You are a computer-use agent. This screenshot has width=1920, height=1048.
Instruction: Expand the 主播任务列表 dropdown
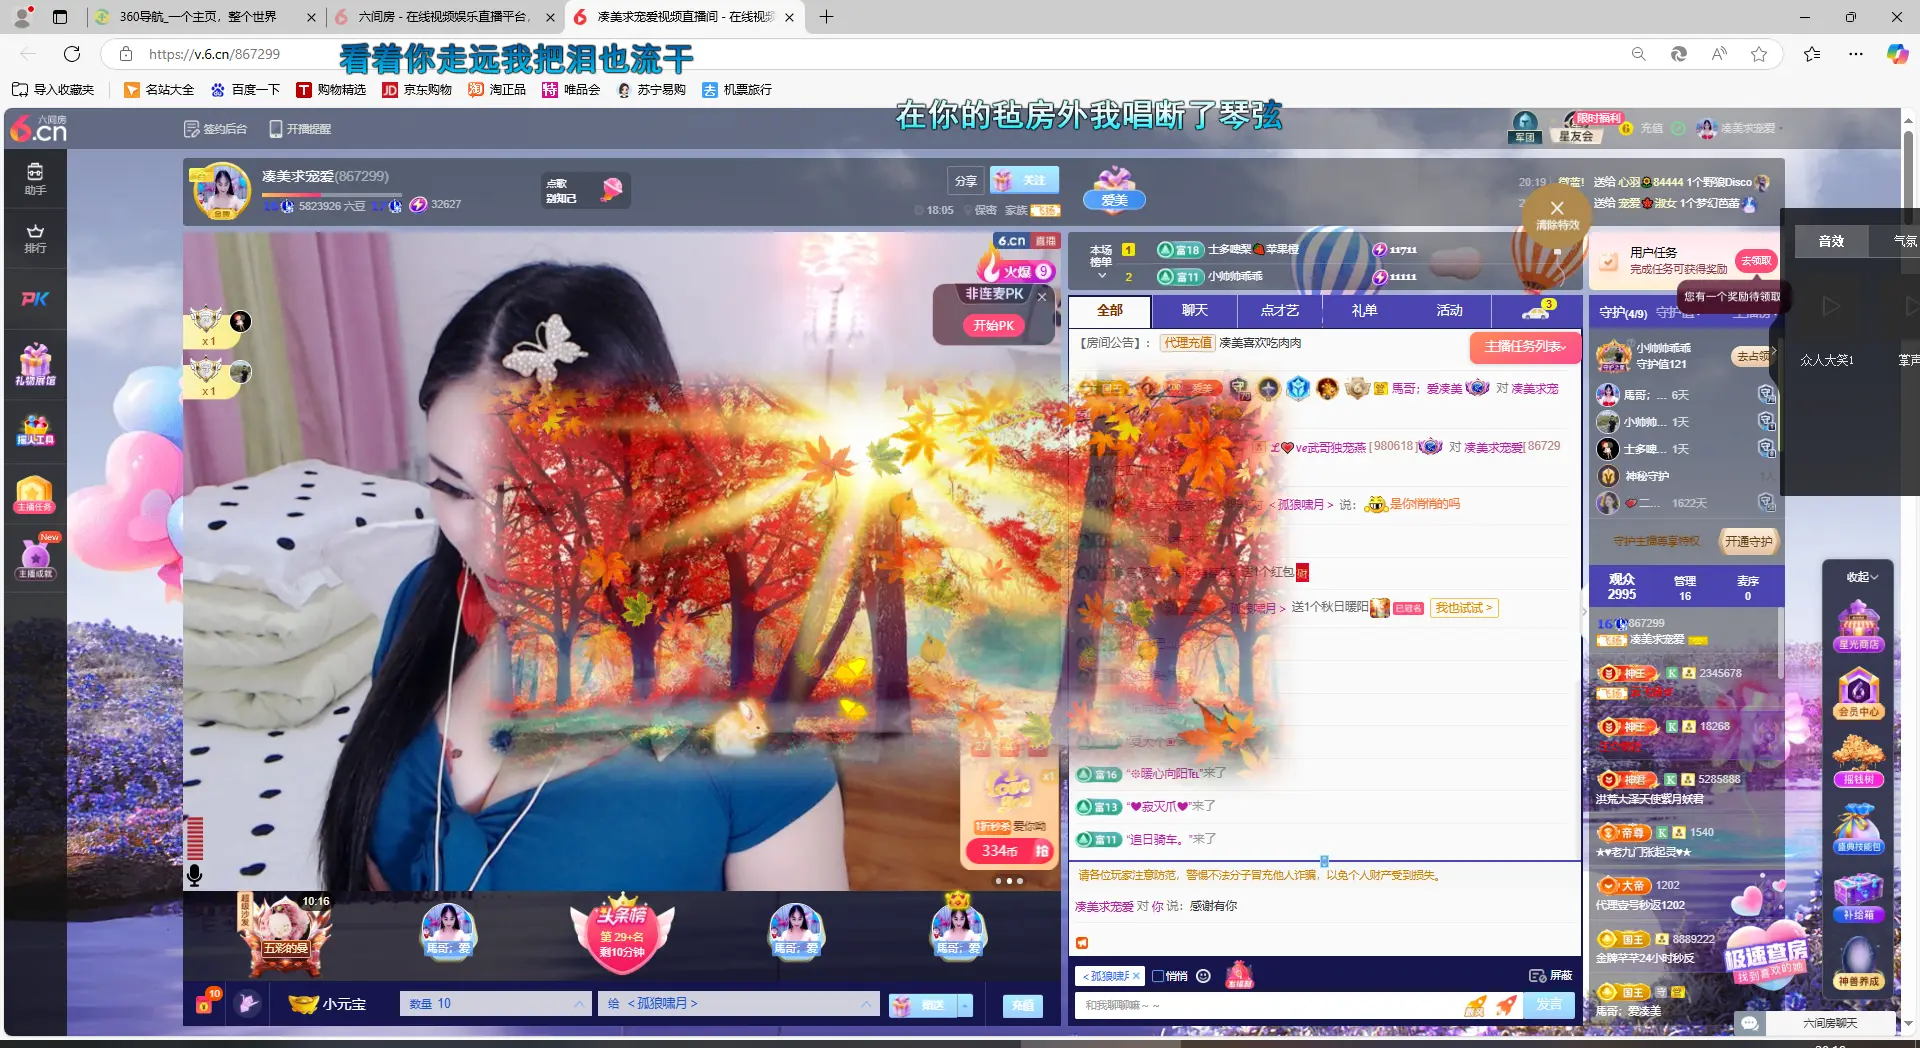click(1524, 346)
